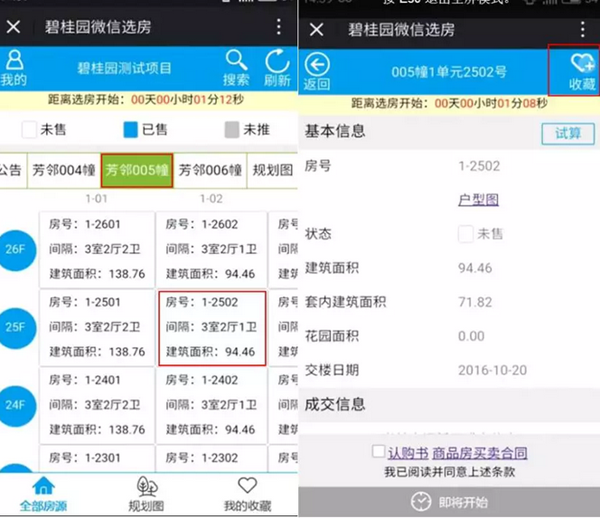Open left screen's three-dot menu
This screenshot has height=518, width=600.
point(279,27)
